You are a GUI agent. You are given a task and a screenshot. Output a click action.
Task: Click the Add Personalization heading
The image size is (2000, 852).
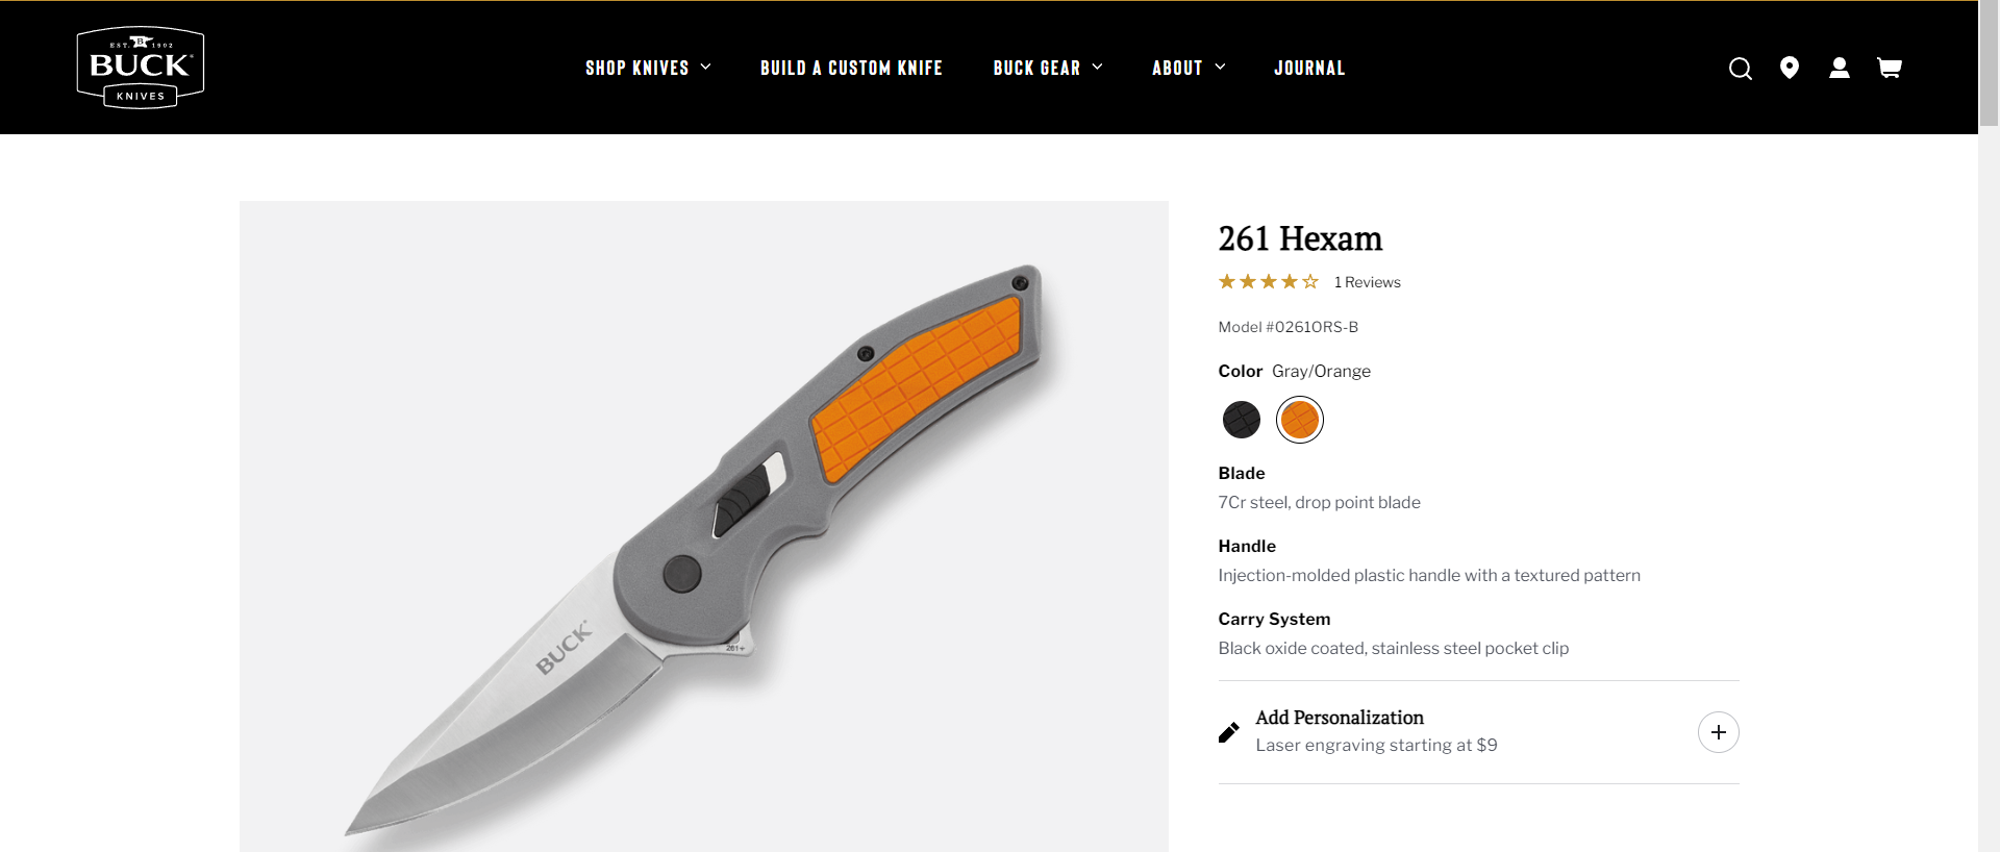(x=1339, y=717)
